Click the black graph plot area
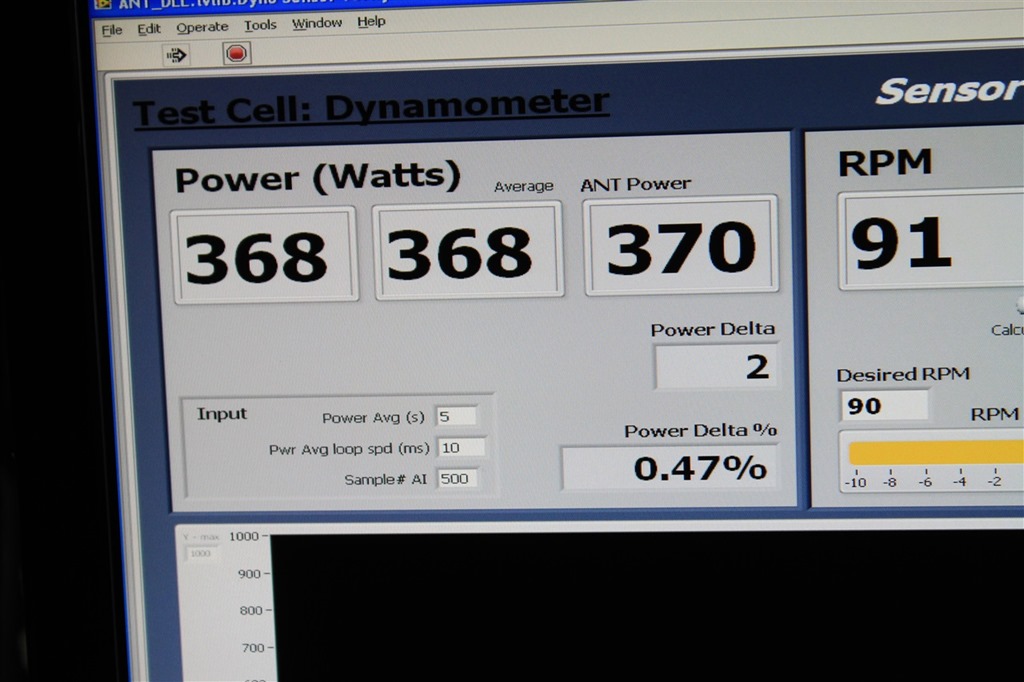 [647, 608]
